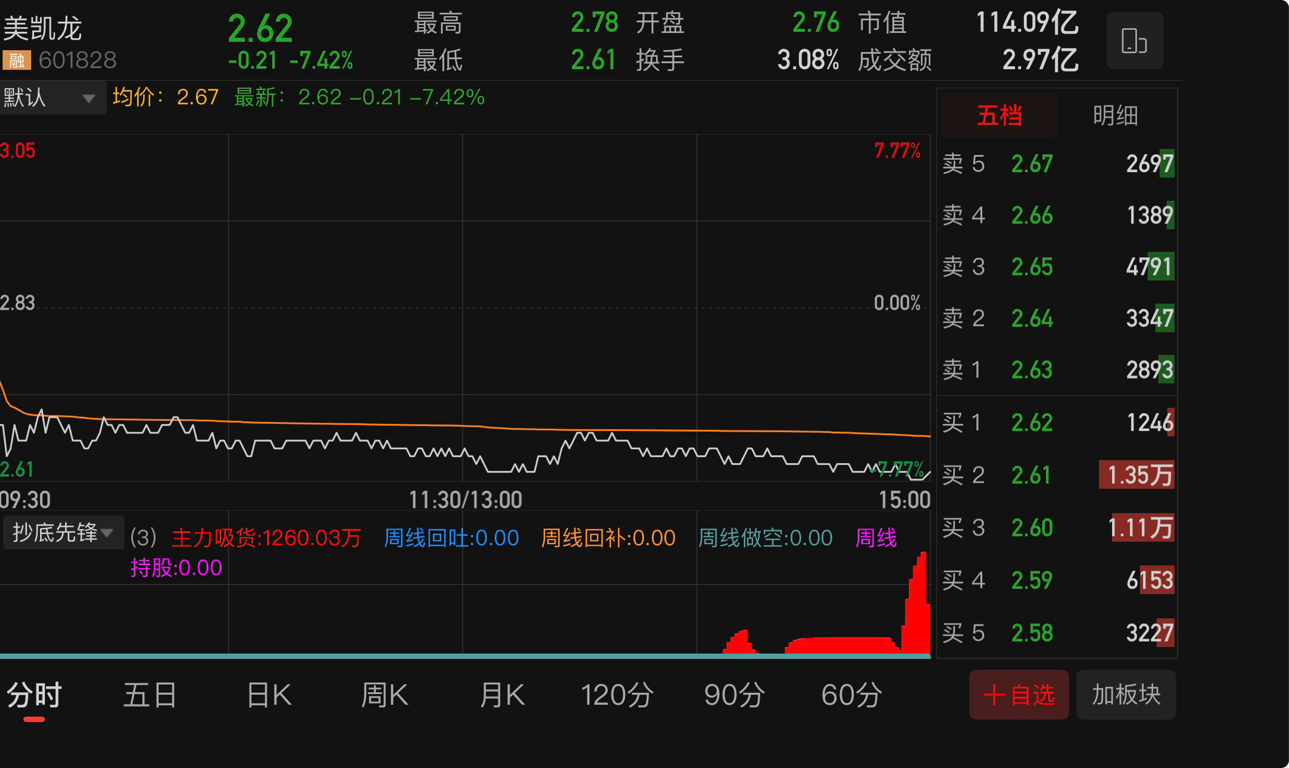
Task: Click the device switch icon at top right
Action: (x=1135, y=41)
